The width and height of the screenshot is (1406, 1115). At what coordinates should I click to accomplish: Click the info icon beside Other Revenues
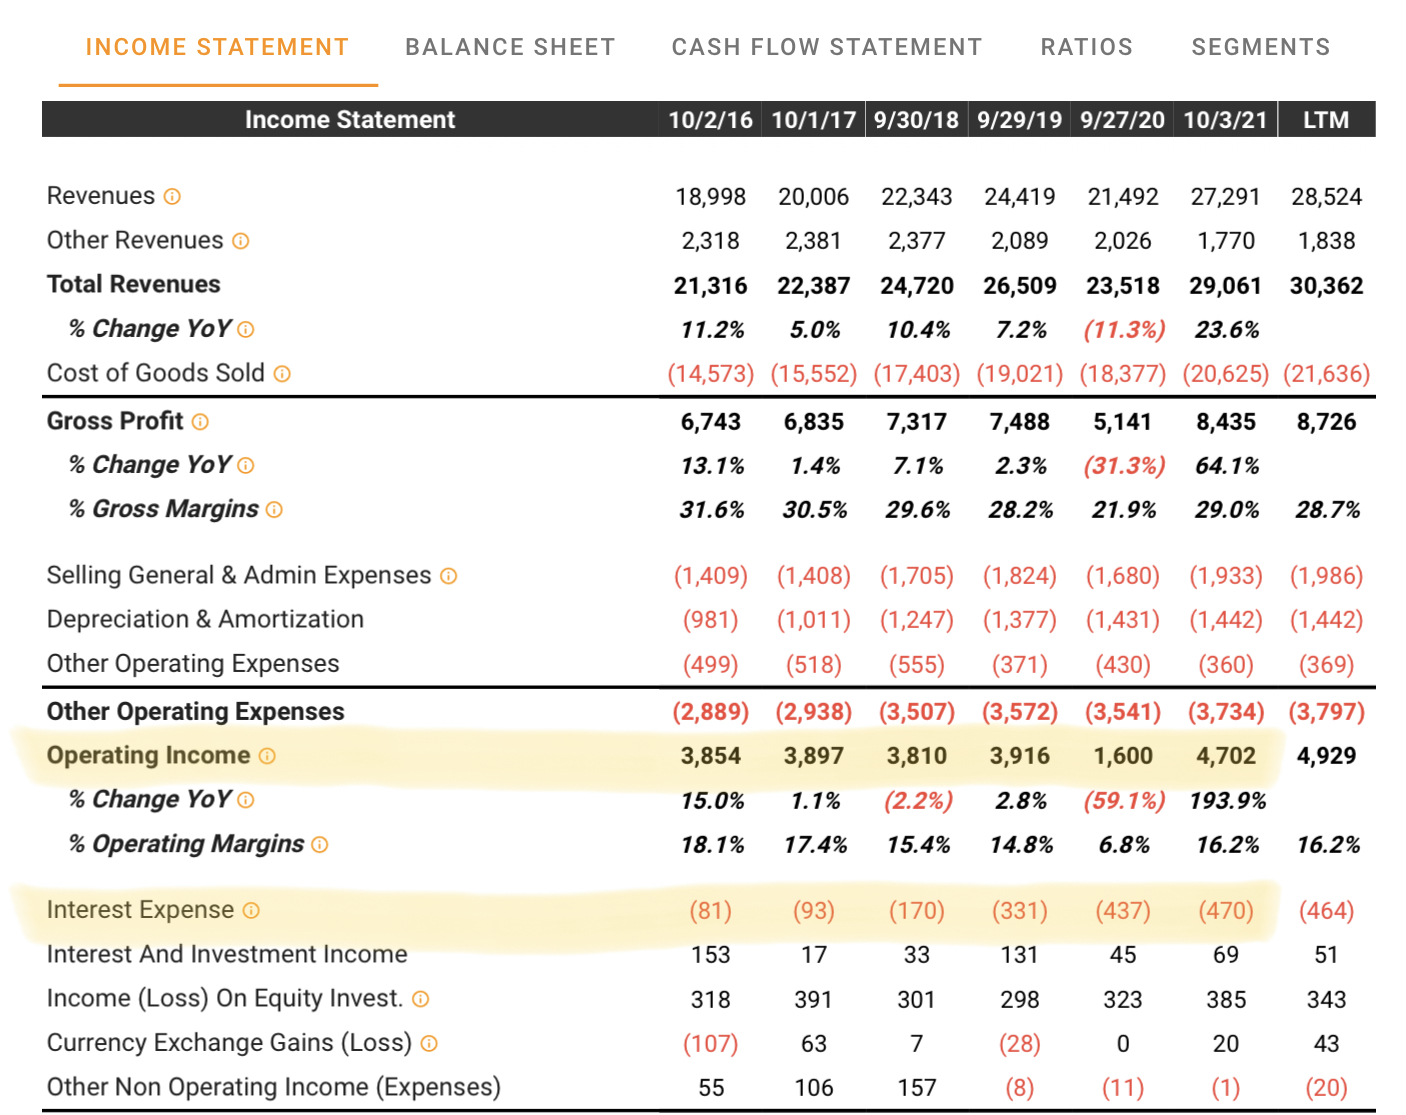[x=240, y=241]
